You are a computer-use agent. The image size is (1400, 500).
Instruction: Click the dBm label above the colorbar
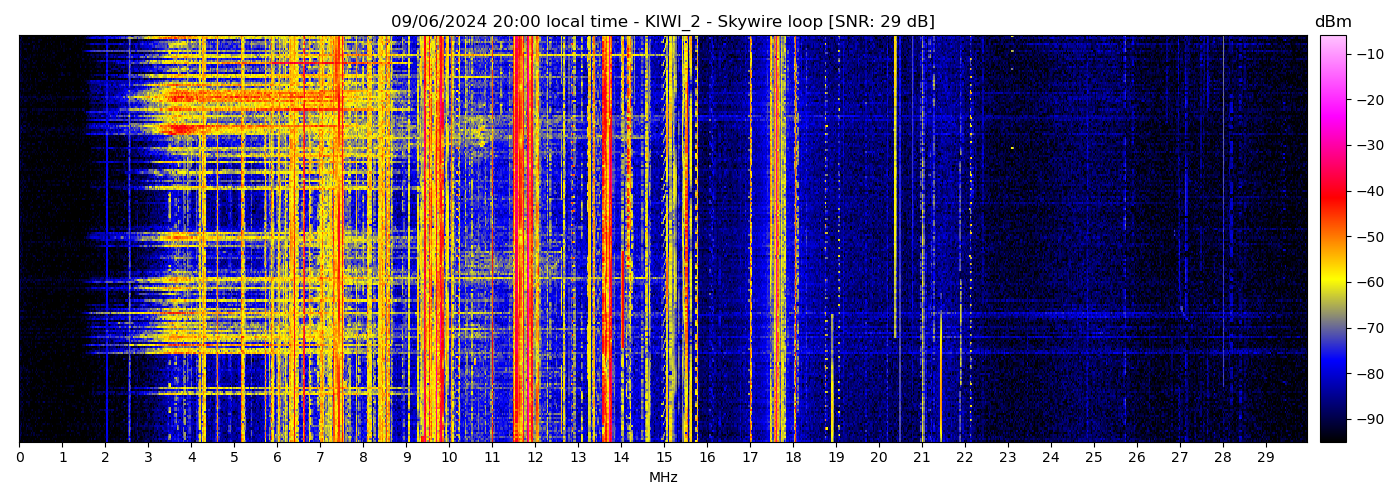tap(1332, 22)
